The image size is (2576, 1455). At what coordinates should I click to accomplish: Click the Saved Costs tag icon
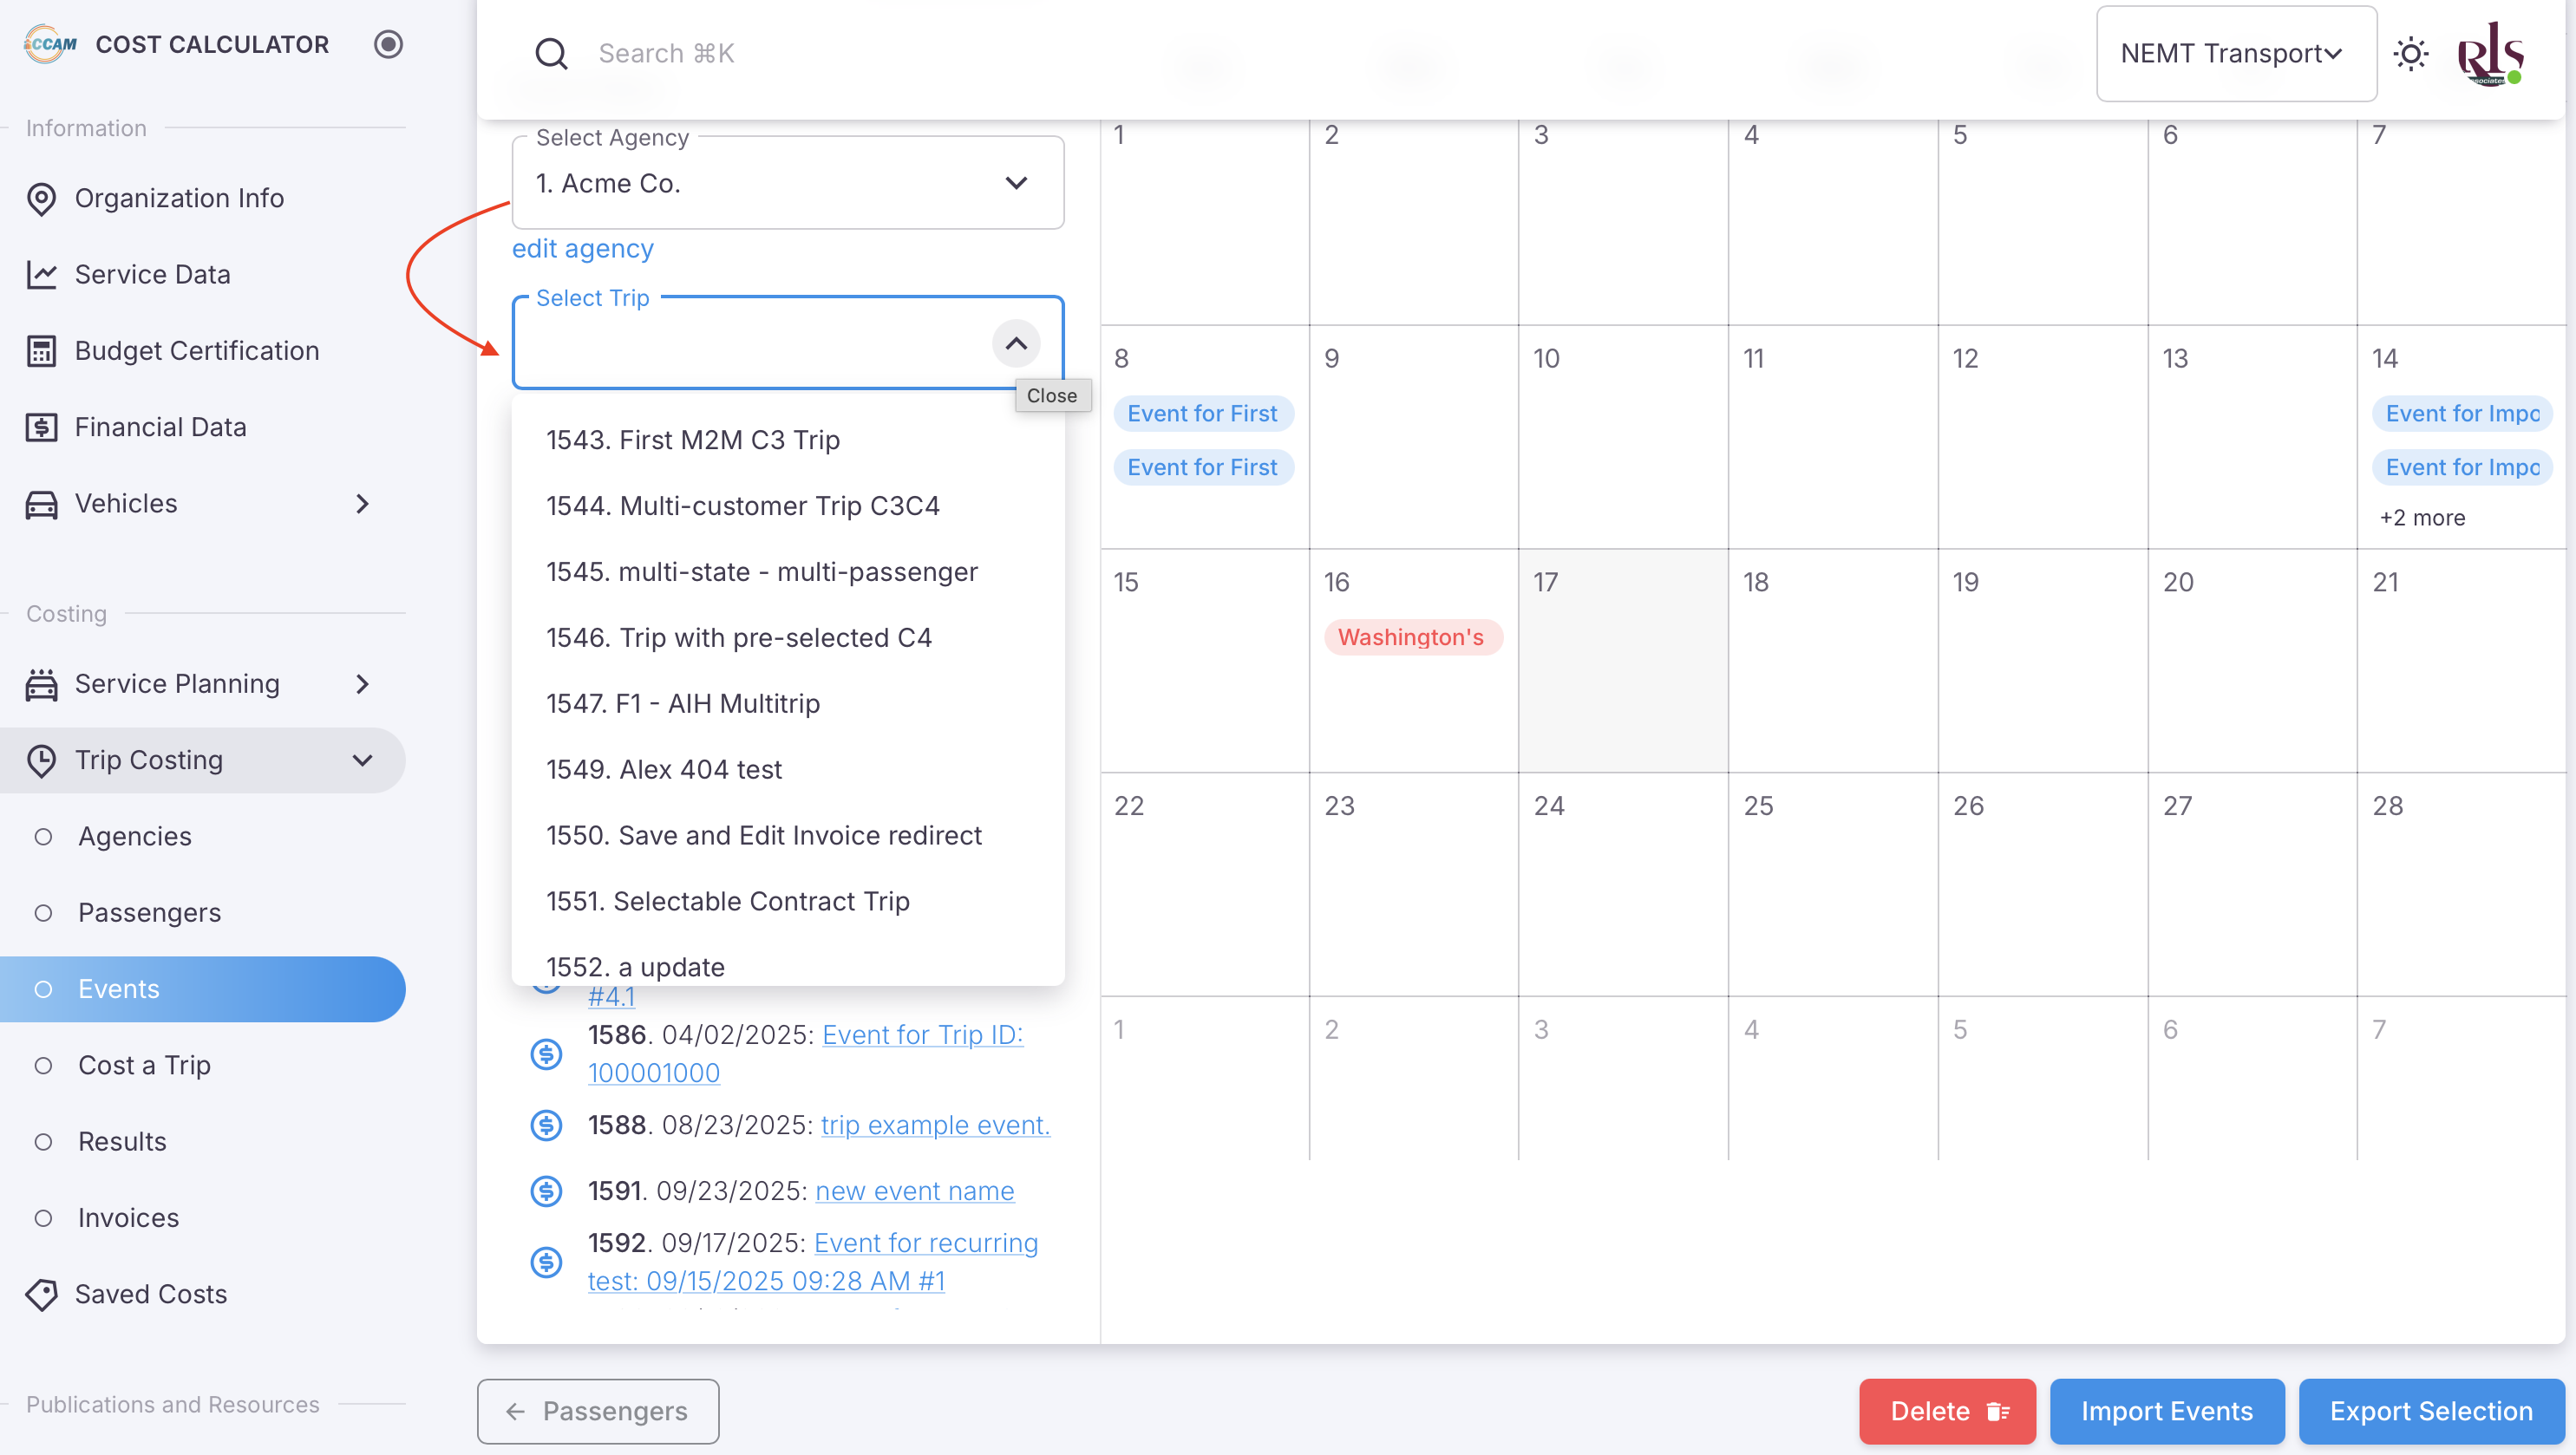(x=41, y=1295)
